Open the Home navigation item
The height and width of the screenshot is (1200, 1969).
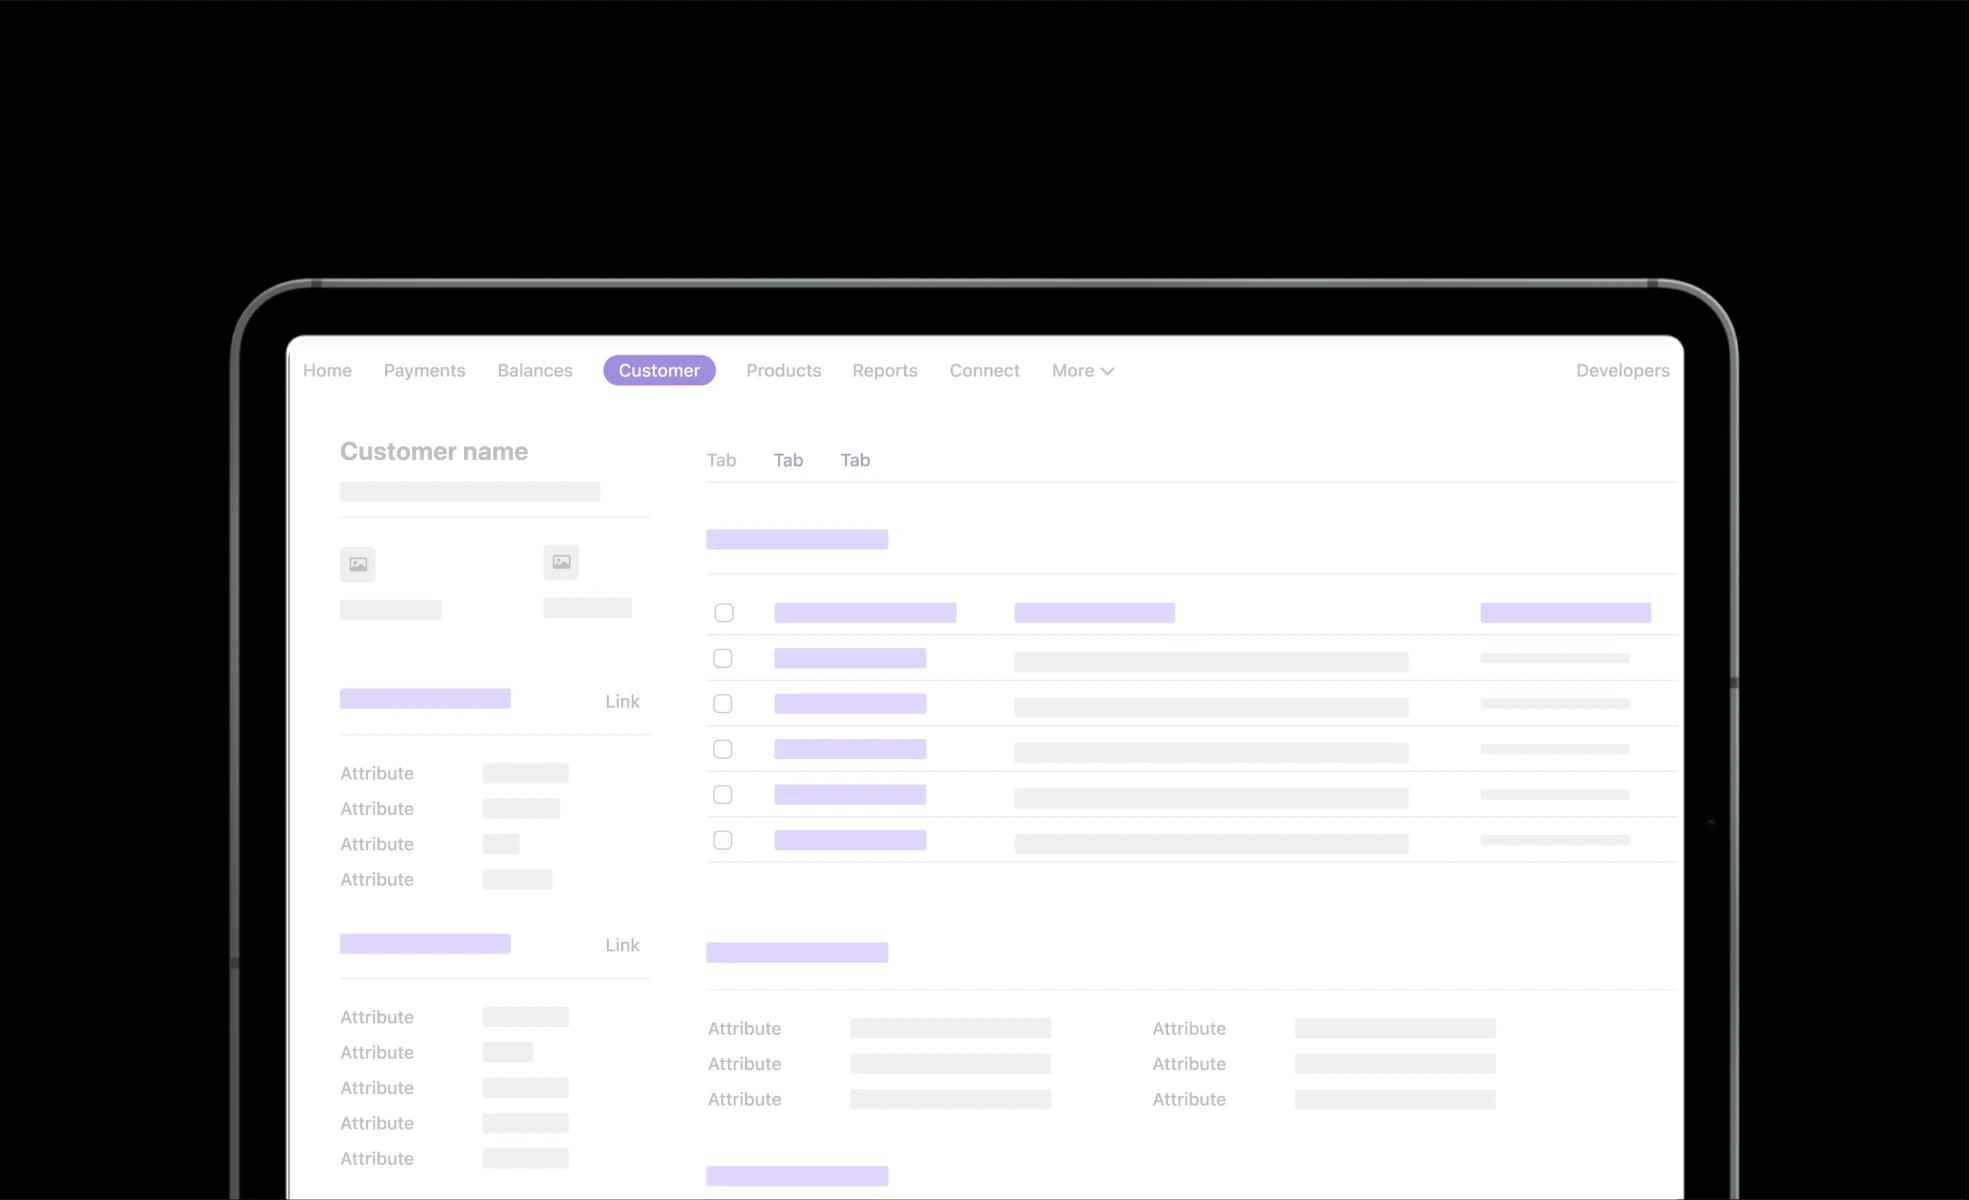coord(327,370)
